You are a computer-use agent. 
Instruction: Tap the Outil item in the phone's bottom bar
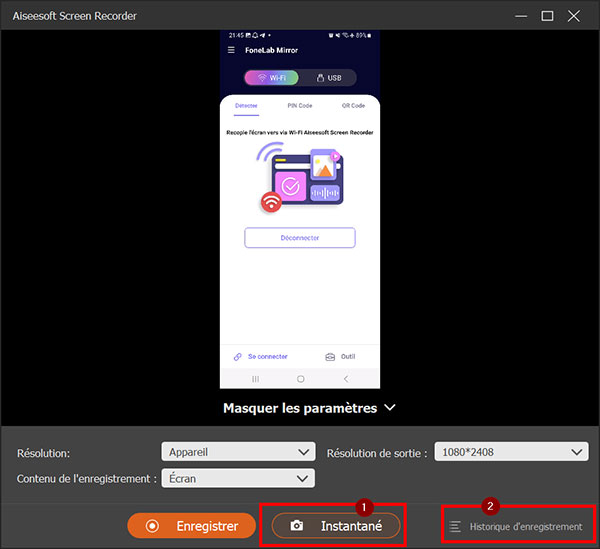(x=340, y=357)
